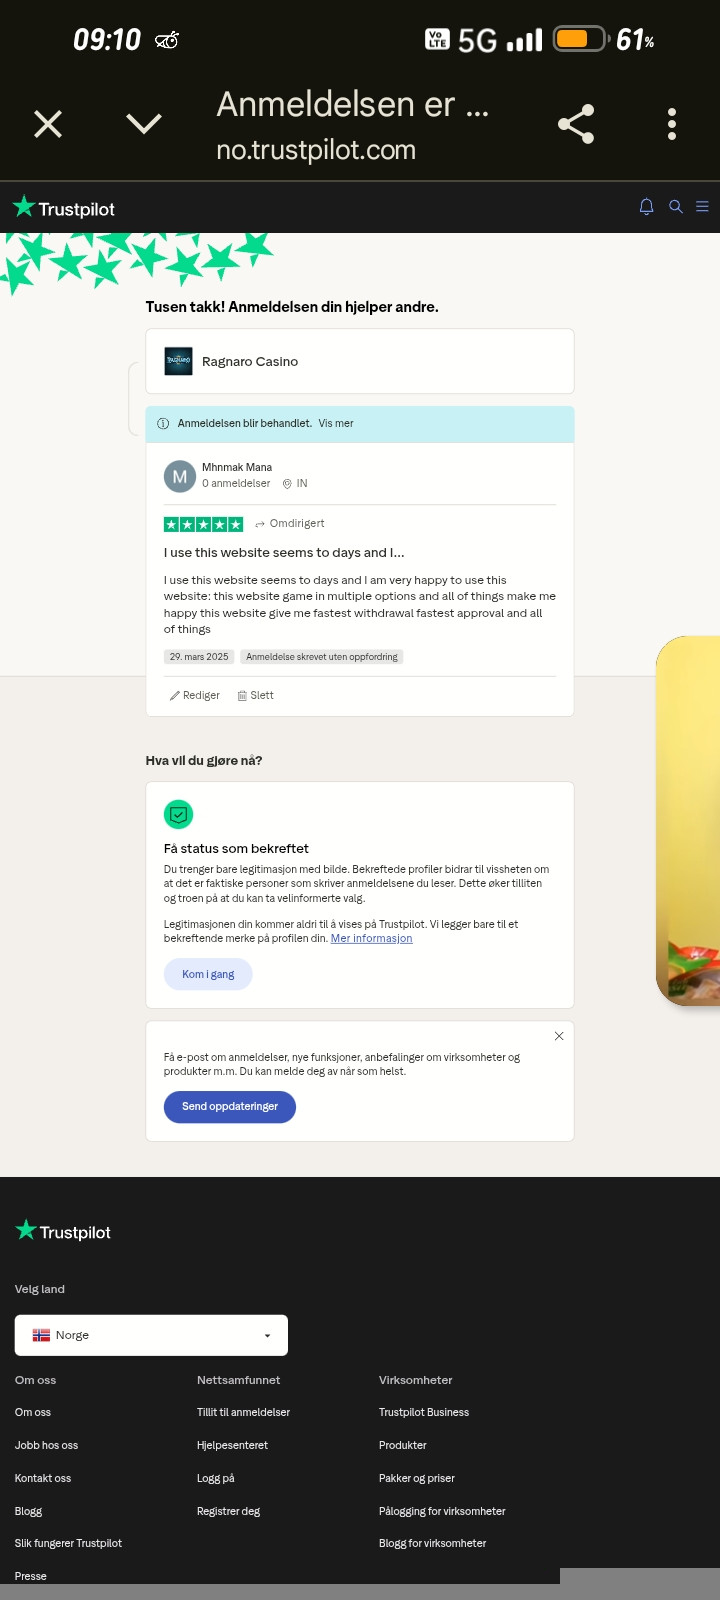720x1600 pixels.
Task: Tap the Trustpilot search magnifier icon
Action: [x=676, y=207]
